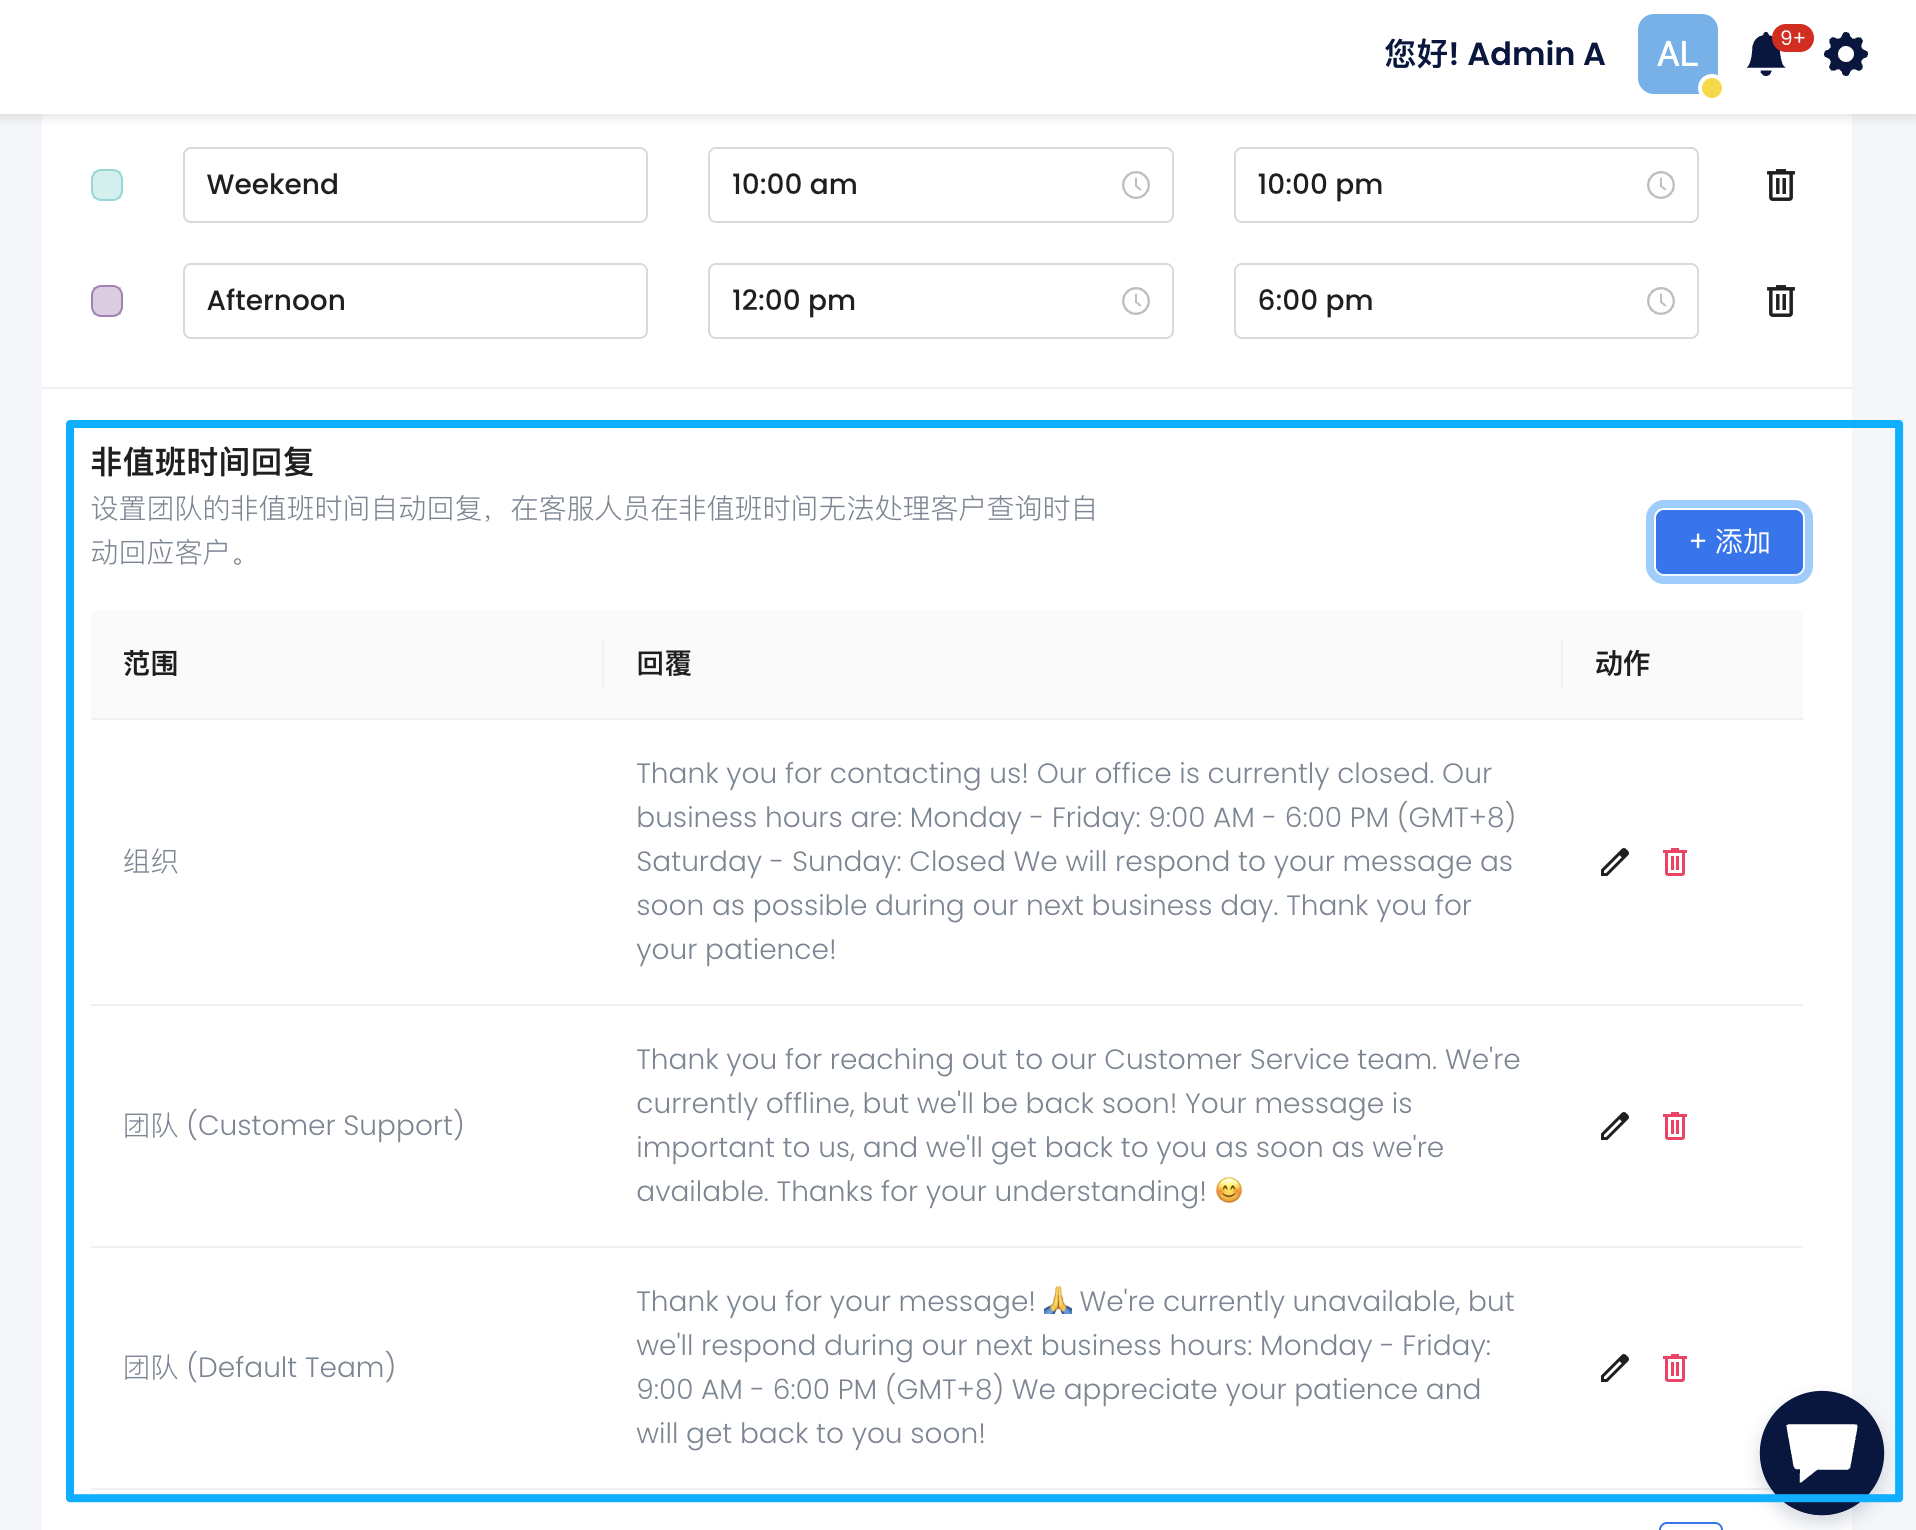
Task: Edit the Customer Support team reply
Action: (1614, 1126)
